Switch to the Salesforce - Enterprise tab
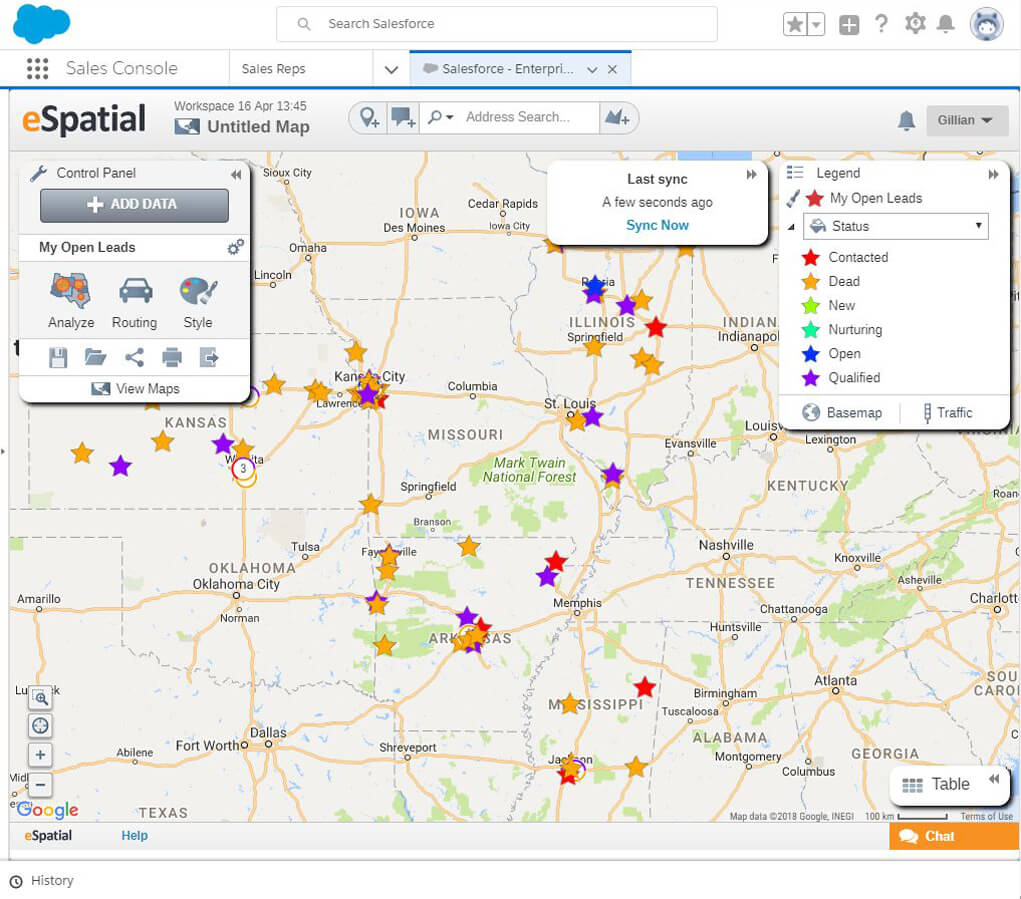This screenshot has width=1021, height=899. coord(508,68)
